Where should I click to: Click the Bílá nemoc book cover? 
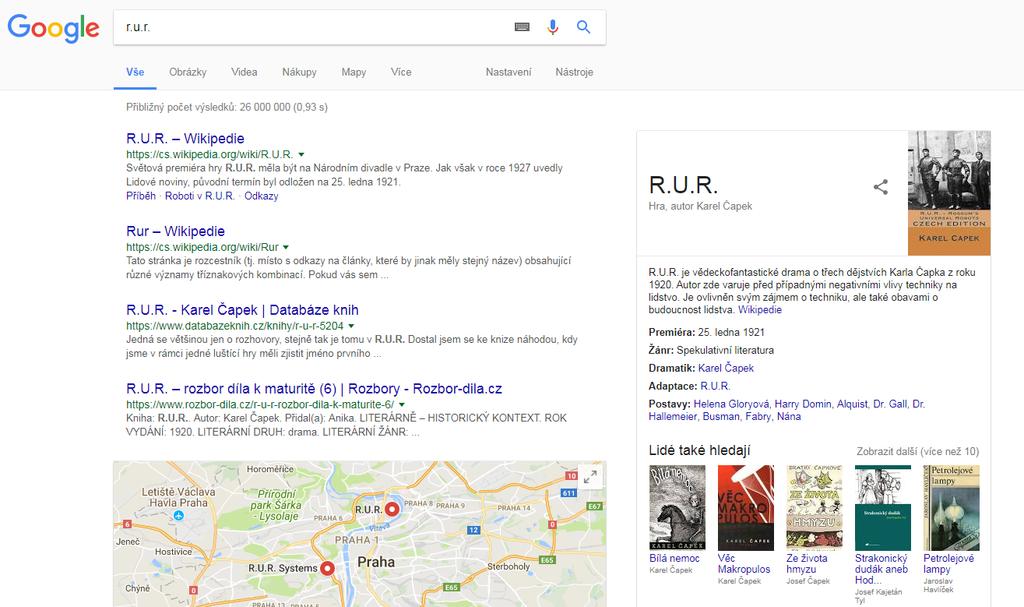point(677,508)
